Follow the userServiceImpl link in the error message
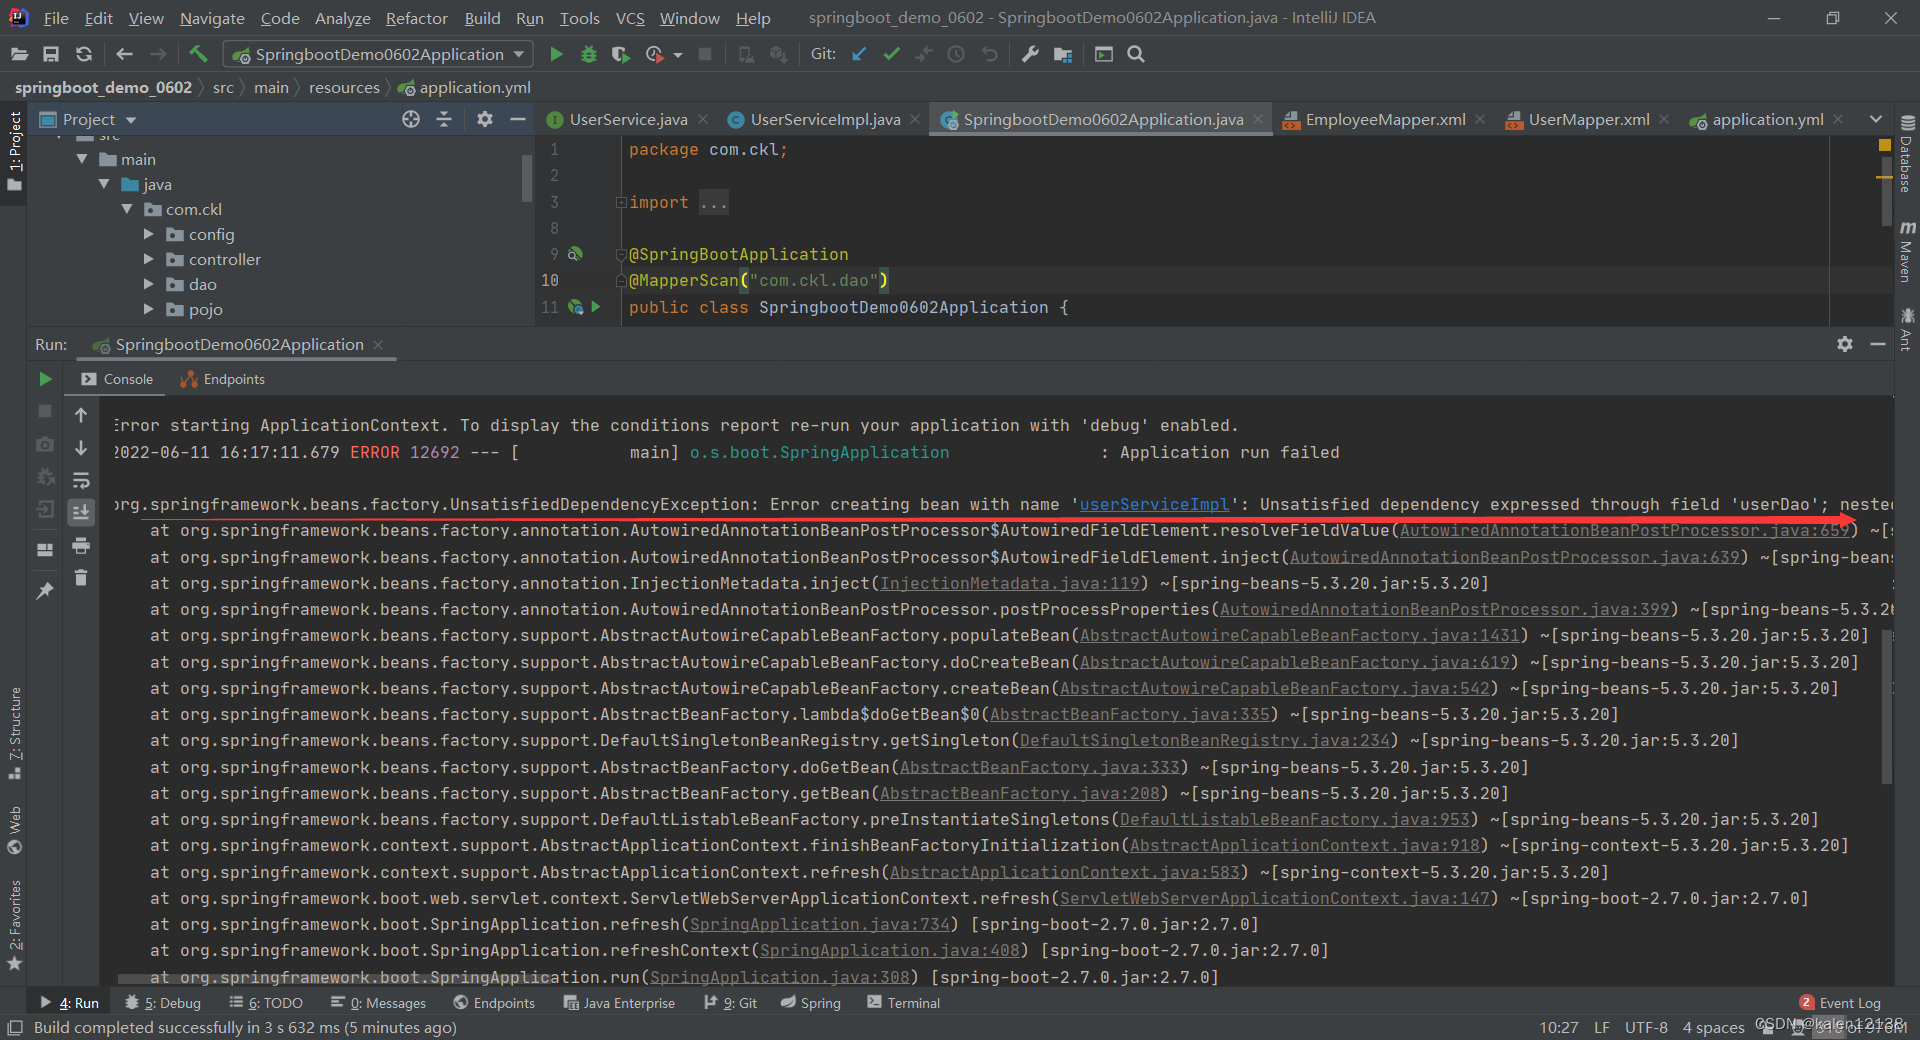 pyautogui.click(x=1154, y=504)
